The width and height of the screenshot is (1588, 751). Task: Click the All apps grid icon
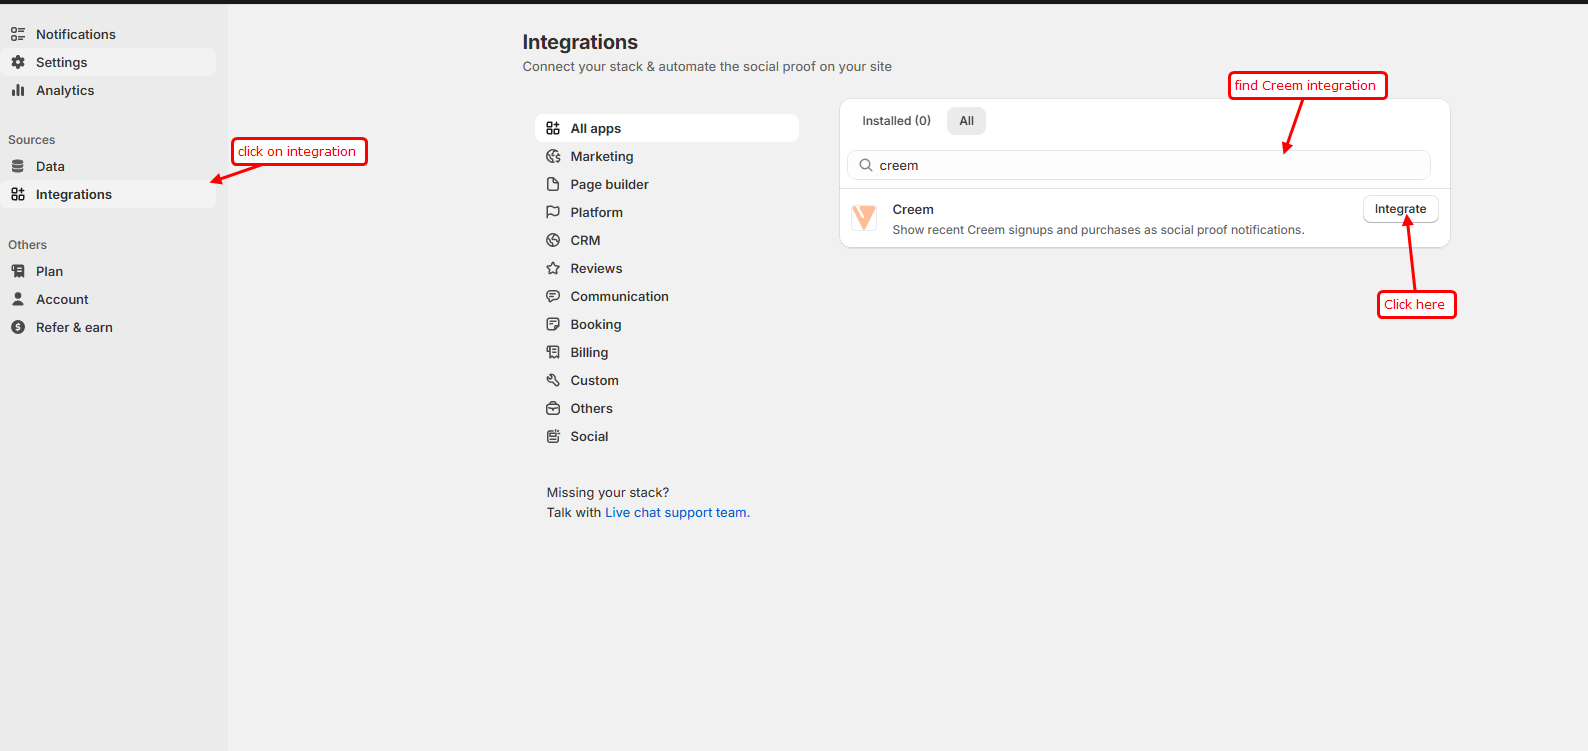(x=553, y=128)
